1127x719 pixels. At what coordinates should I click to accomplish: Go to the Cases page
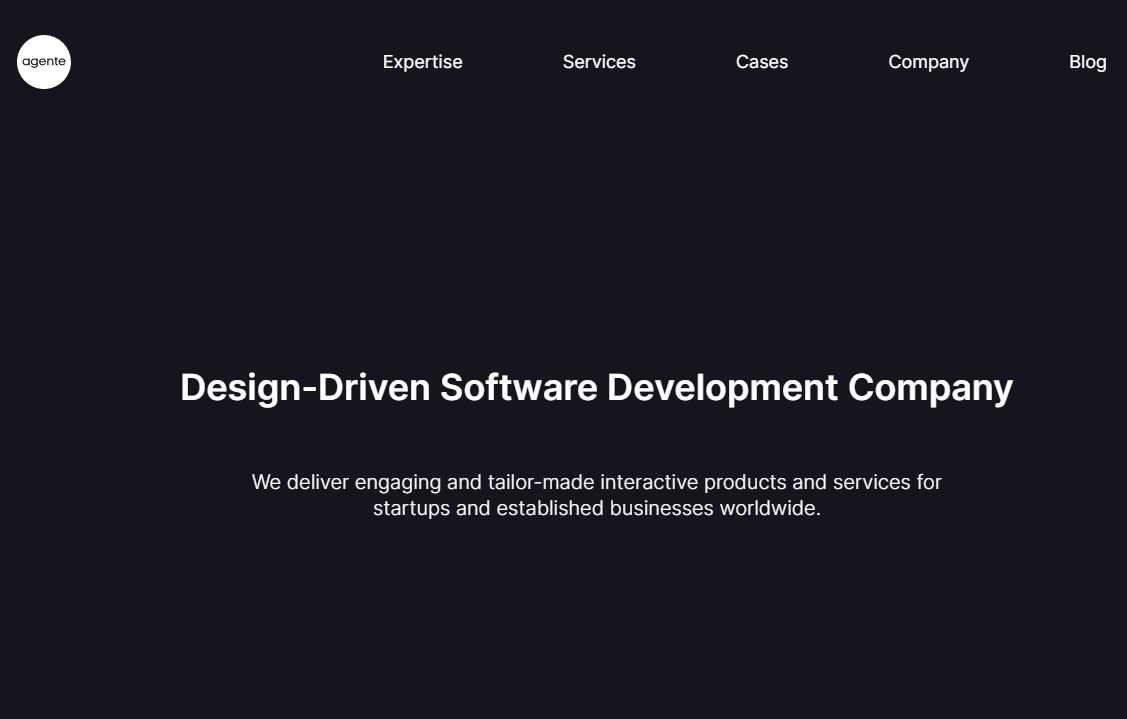coord(762,62)
